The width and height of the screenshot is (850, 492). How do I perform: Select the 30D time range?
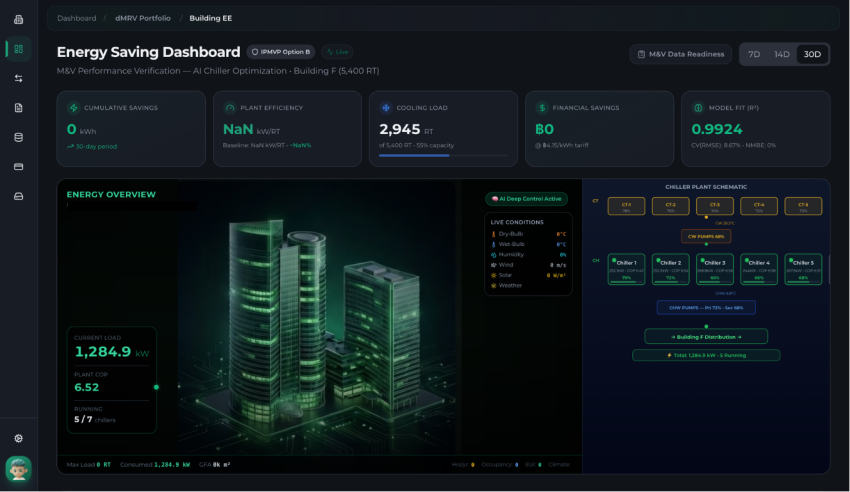(x=812, y=54)
